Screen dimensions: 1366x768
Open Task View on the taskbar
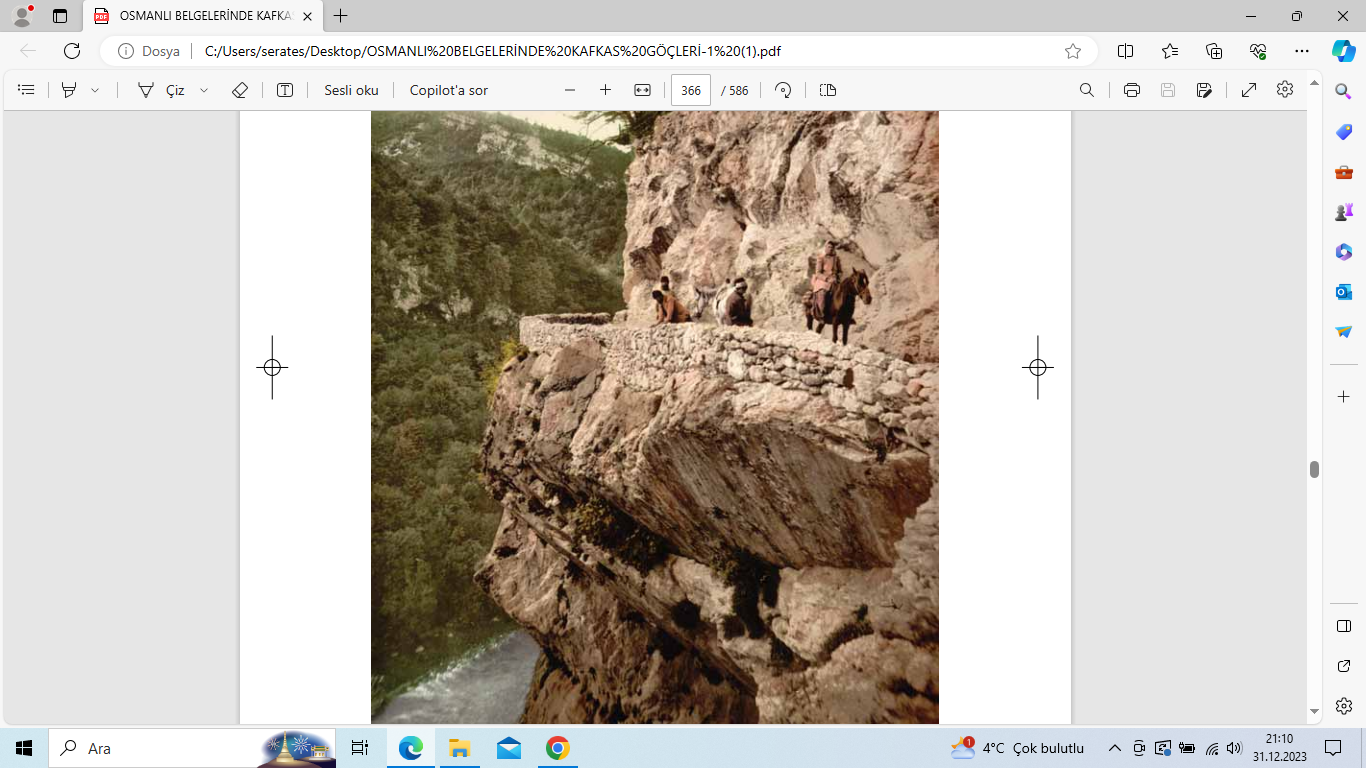click(360, 748)
